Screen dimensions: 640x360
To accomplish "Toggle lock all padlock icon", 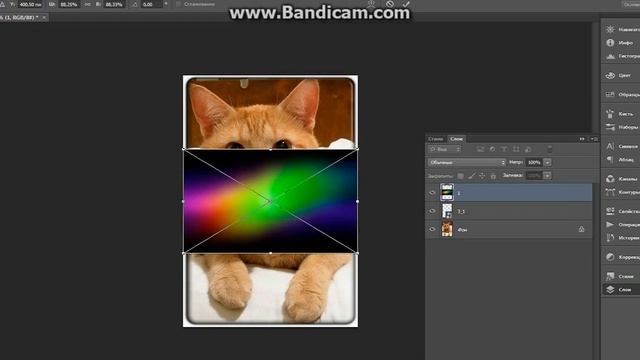I will coord(493,176).
